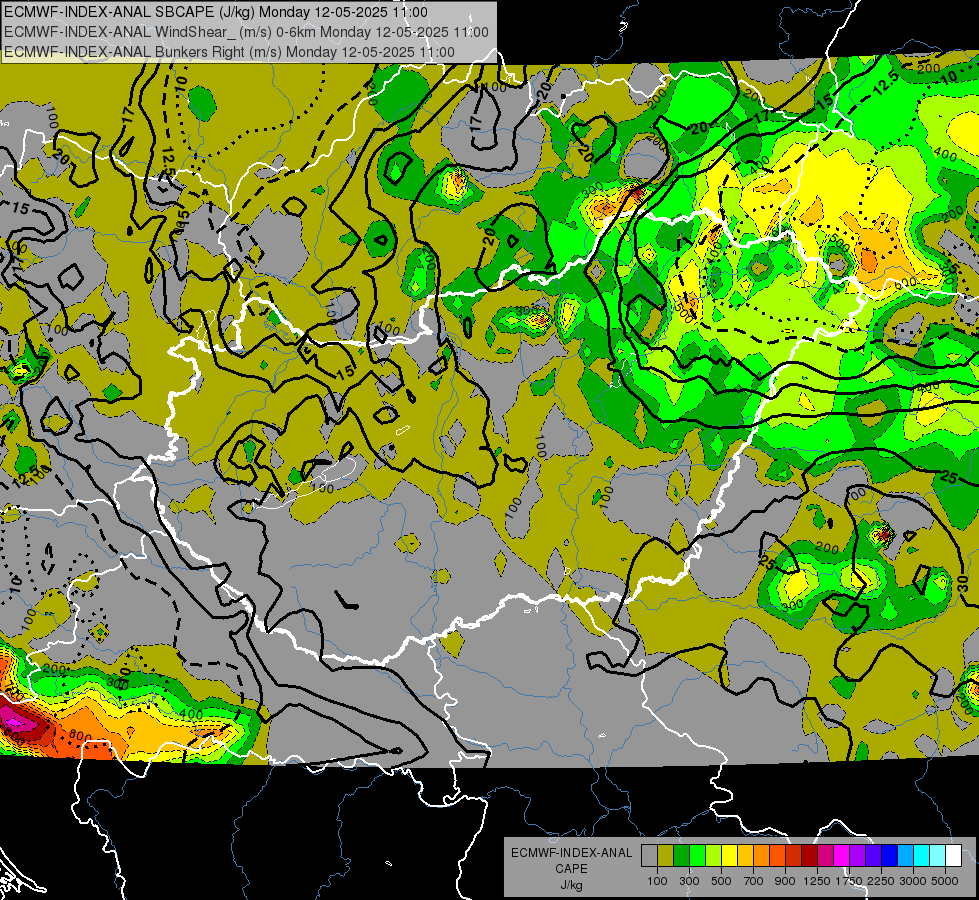
Task: Click the 100 tick label in legend
Action: (657, 881)
